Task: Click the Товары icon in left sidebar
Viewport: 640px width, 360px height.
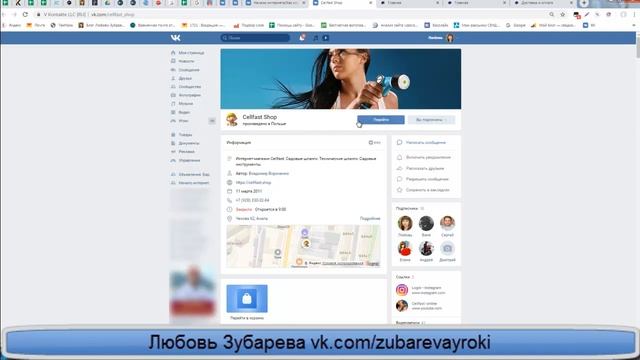Action: 173,135
